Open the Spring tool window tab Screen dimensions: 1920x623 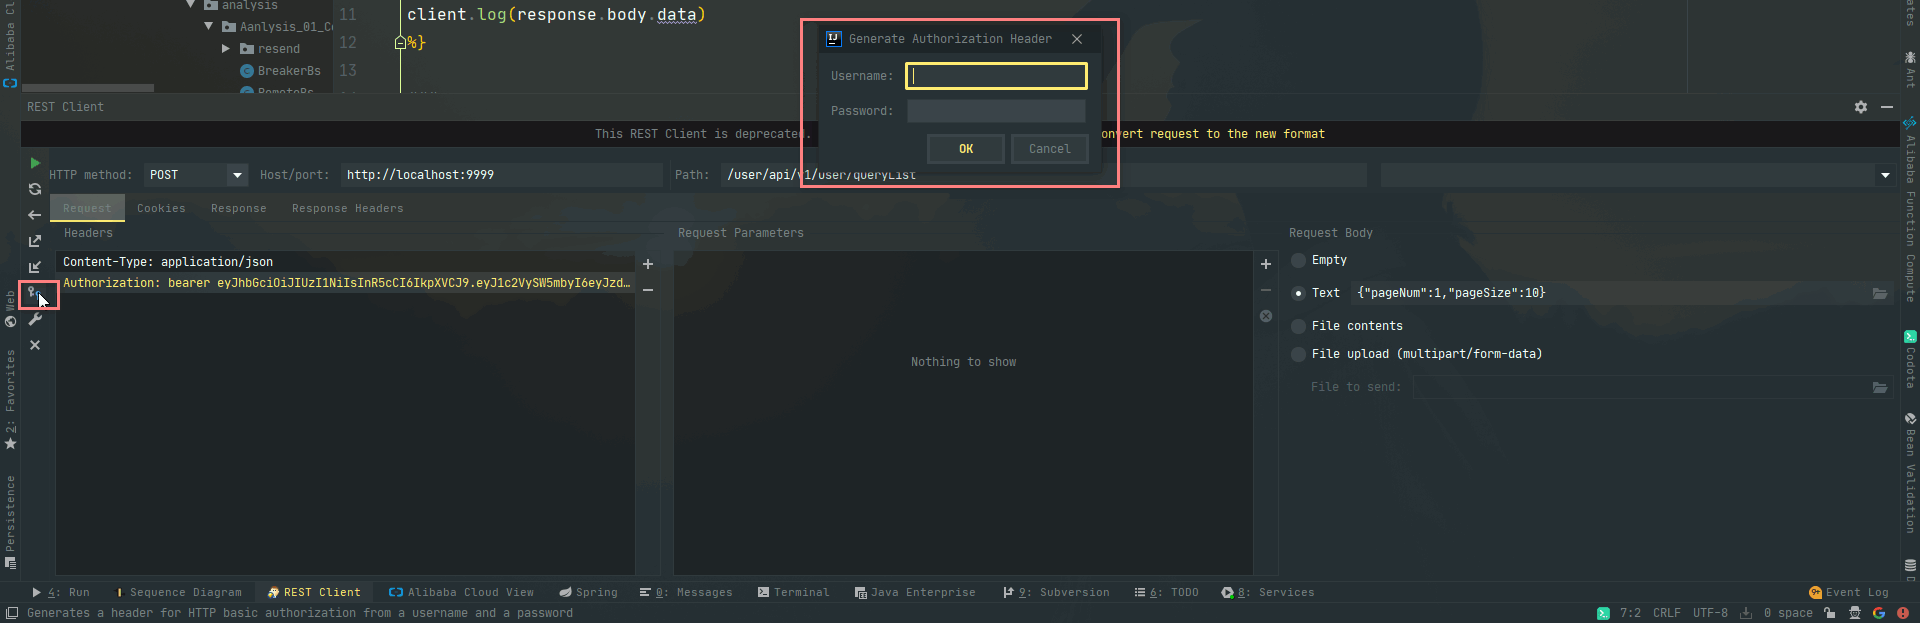pyautogui.click(x=588, y=592)
